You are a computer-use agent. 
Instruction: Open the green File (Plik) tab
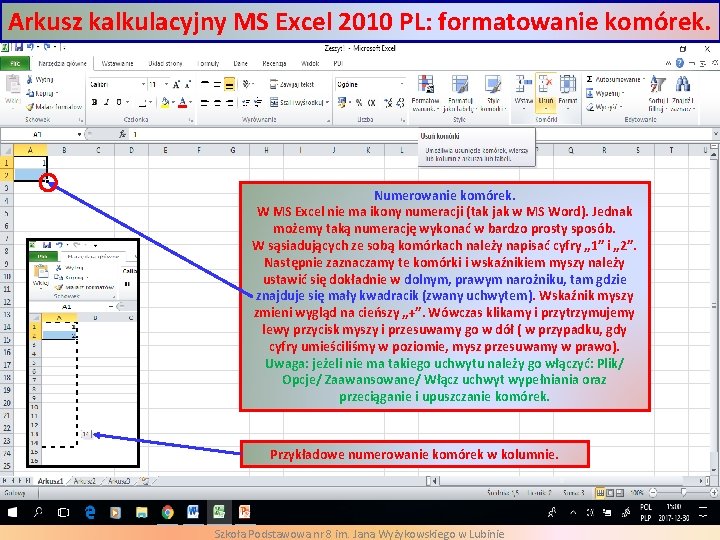[15, 63]
